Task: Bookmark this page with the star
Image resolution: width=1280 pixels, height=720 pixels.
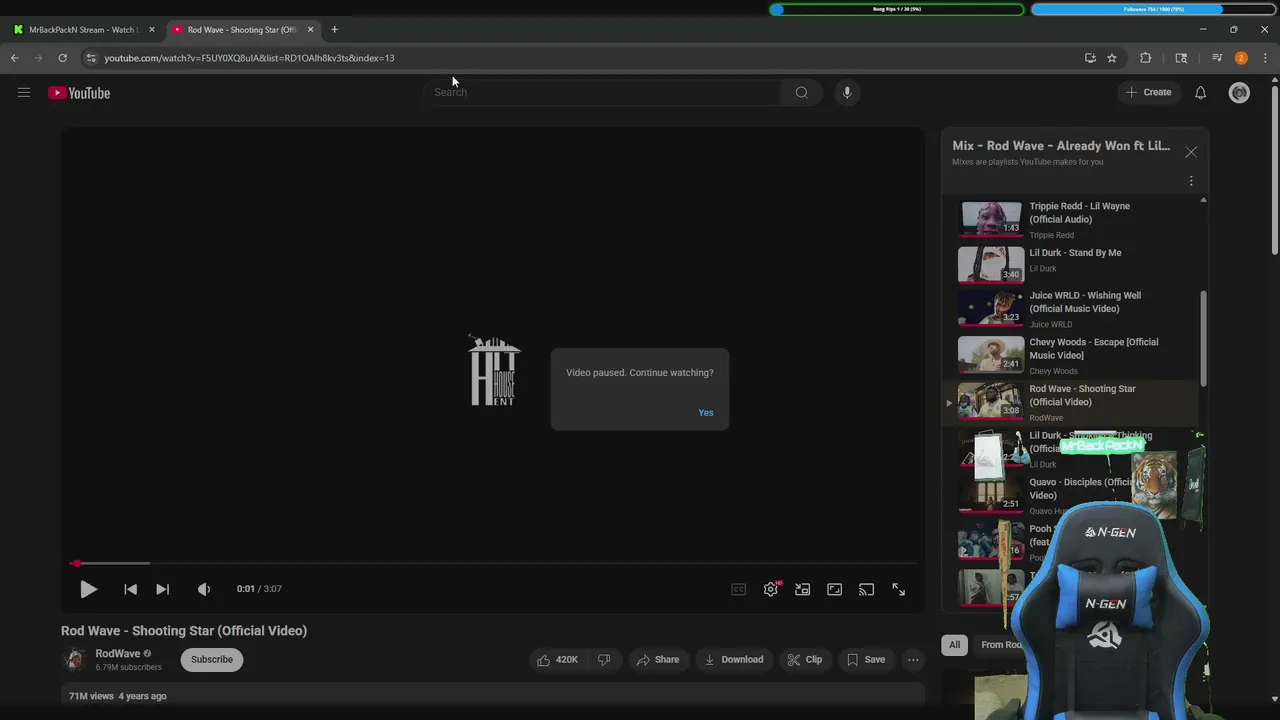Action: tap(1112, 58)
